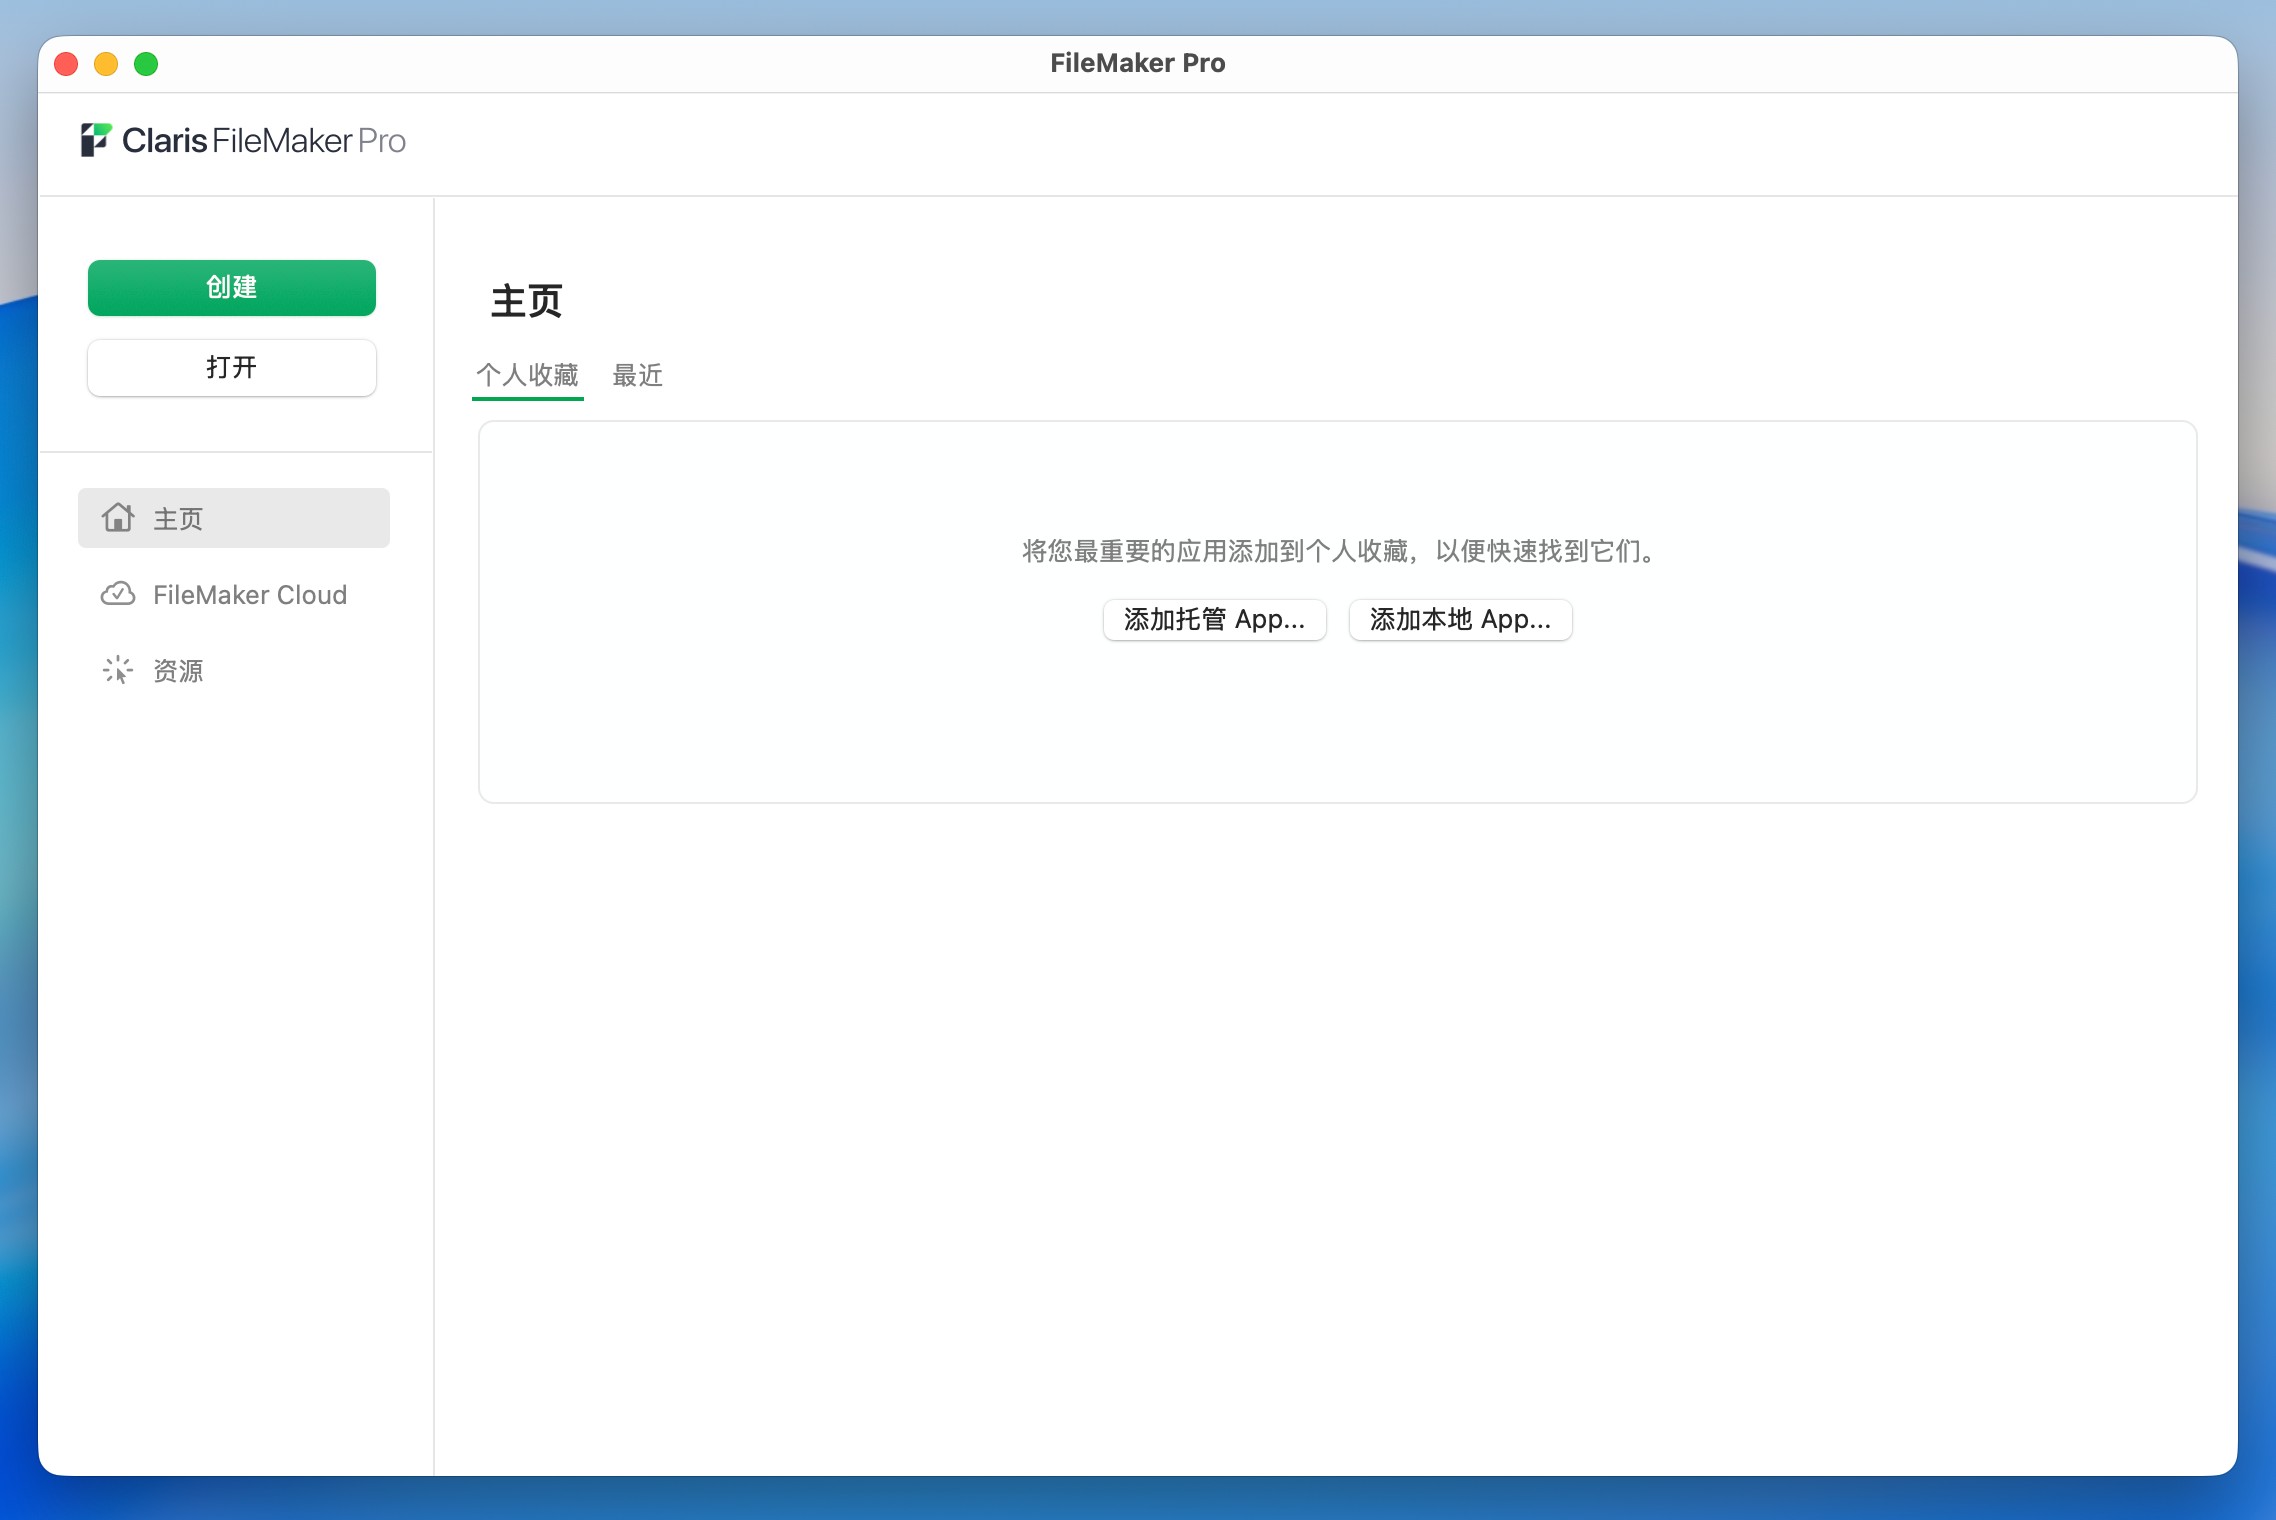Screen dimensions: 2276x1520
Task: Click the Claris FileMaker Pro wordmark
Action: [x=263, y=141]
